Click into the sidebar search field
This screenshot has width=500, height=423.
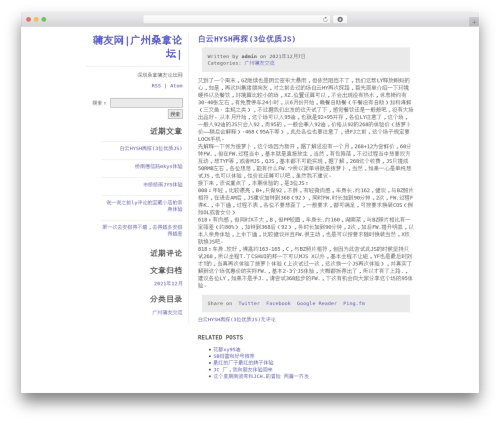coord(146,103)
